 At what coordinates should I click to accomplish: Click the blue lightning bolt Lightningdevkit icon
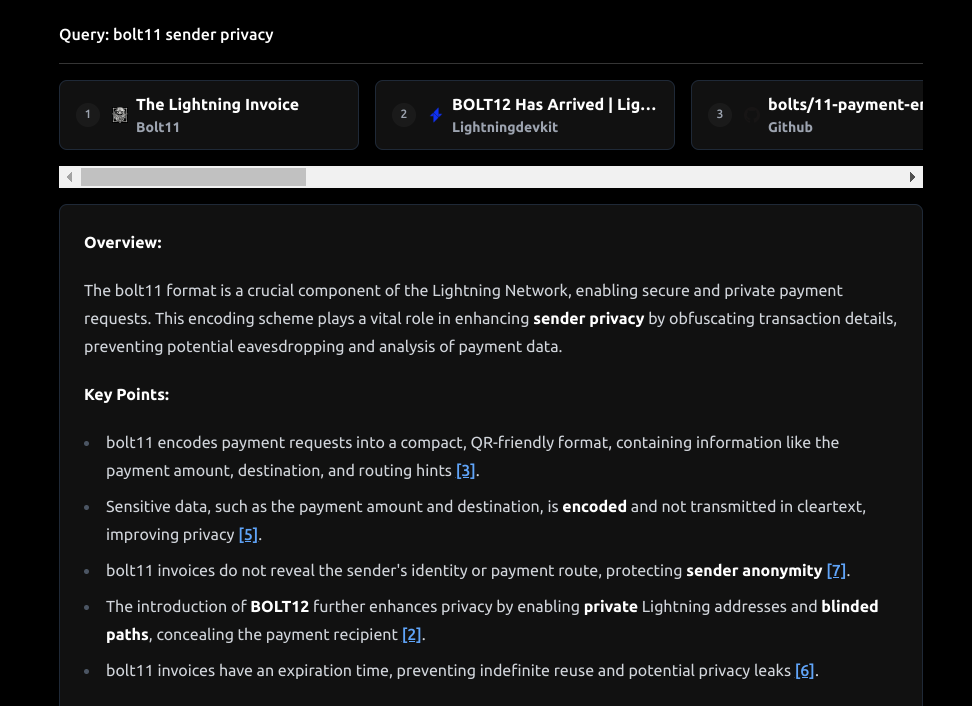436,115
